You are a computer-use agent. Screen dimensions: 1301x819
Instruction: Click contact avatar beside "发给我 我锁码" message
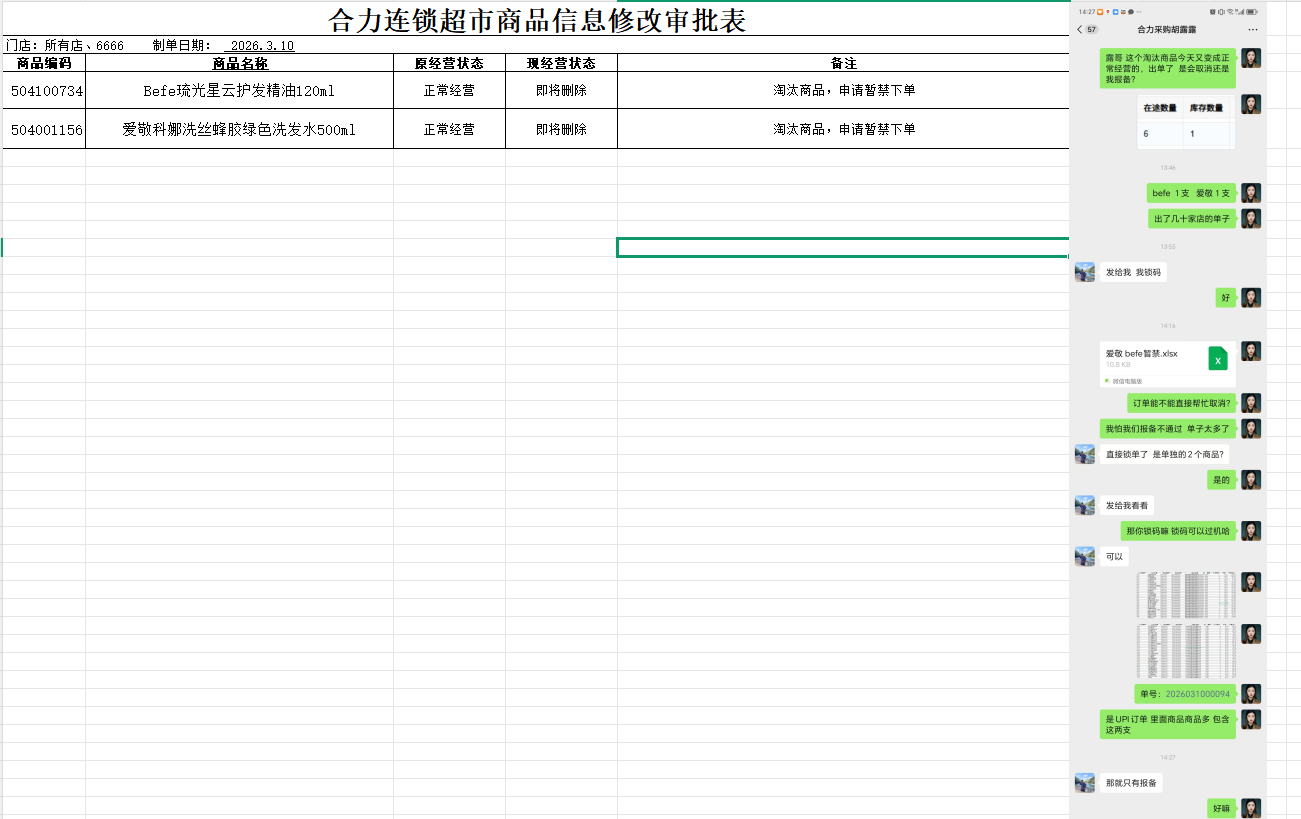[1084, 272]
